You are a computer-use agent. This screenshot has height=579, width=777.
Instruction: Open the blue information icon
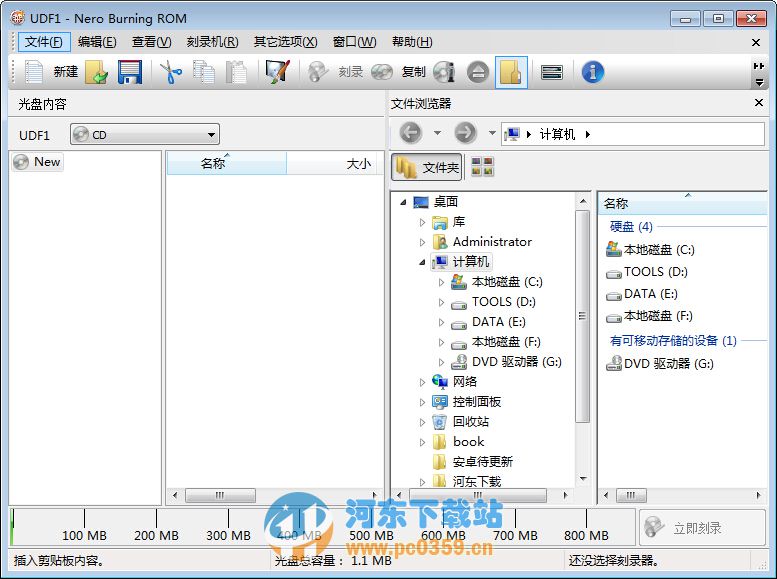(593, 72)
